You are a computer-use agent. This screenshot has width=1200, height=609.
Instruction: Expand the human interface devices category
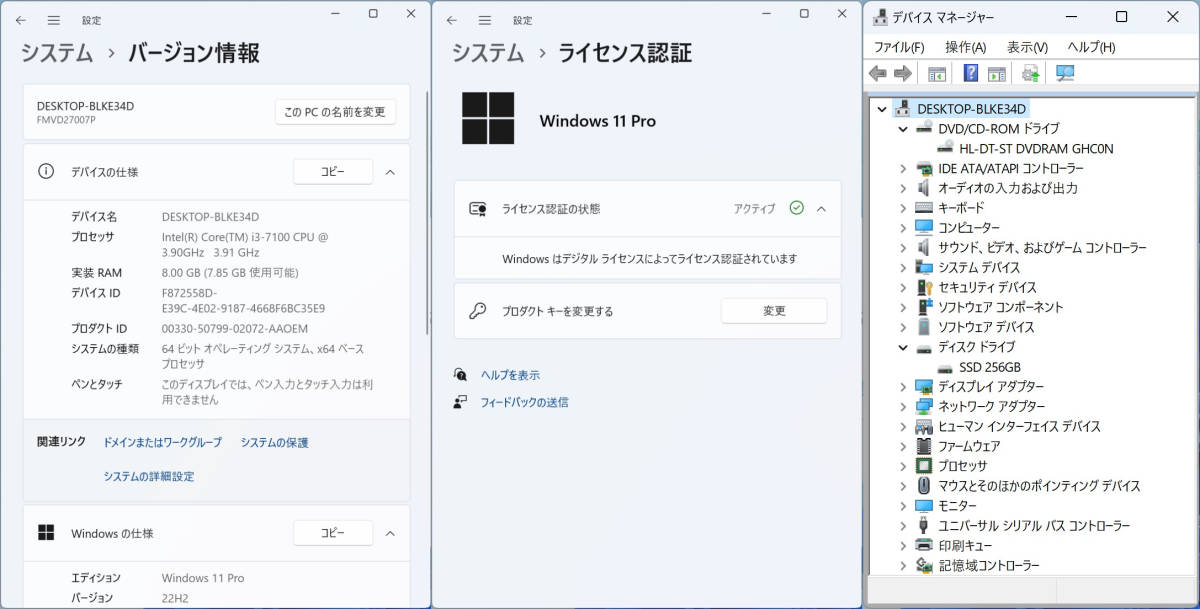click(902, 426)
